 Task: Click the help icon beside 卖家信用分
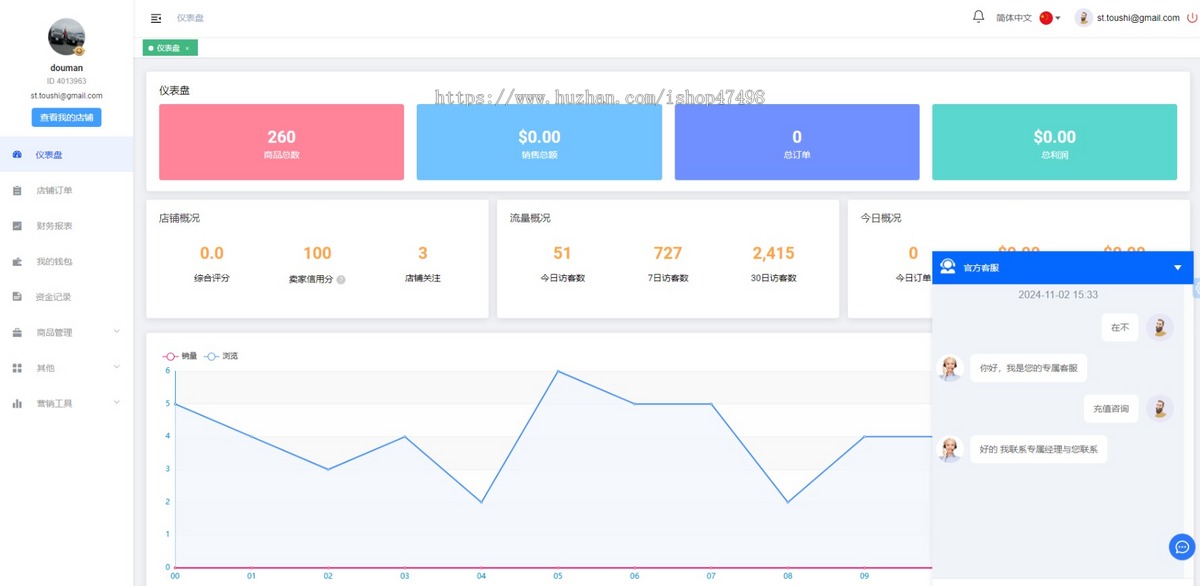tap(341, 279)
